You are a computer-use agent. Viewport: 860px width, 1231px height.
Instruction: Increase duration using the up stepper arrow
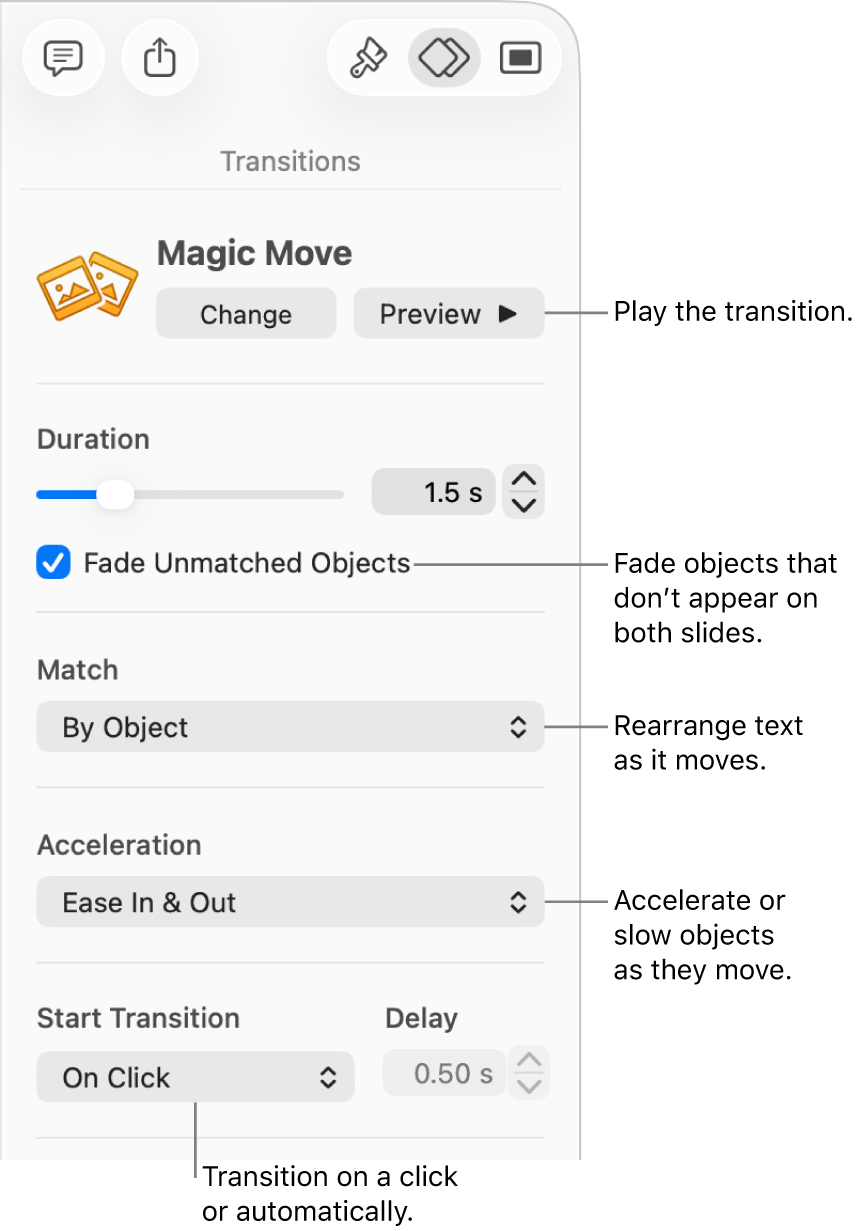(x=522, y=480)
